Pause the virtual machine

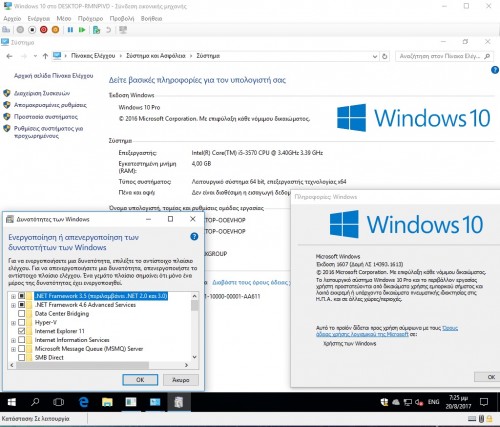coord(70,30)
